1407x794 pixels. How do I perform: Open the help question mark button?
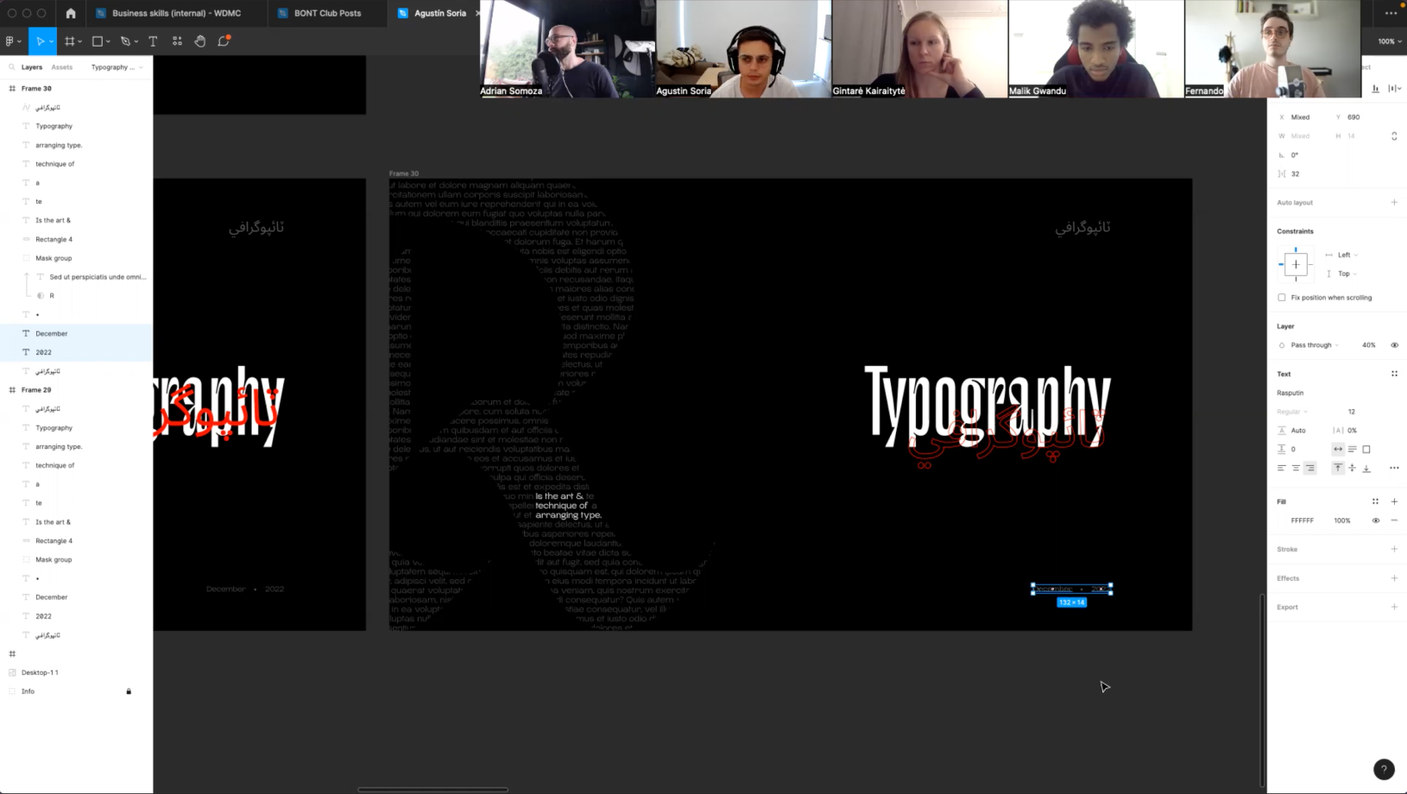[1383, 769]
